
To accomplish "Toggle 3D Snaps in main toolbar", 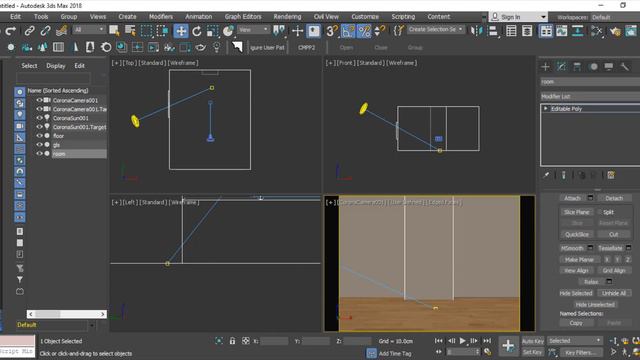I will 332,31.
